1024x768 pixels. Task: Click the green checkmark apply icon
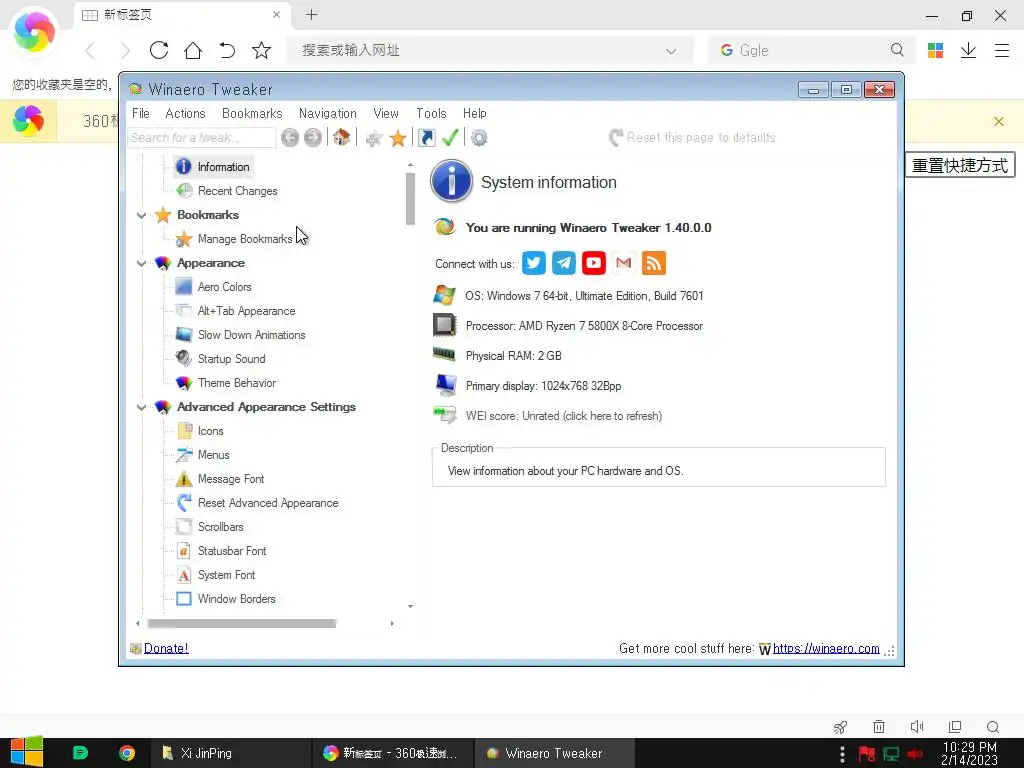tap(450, 137)
